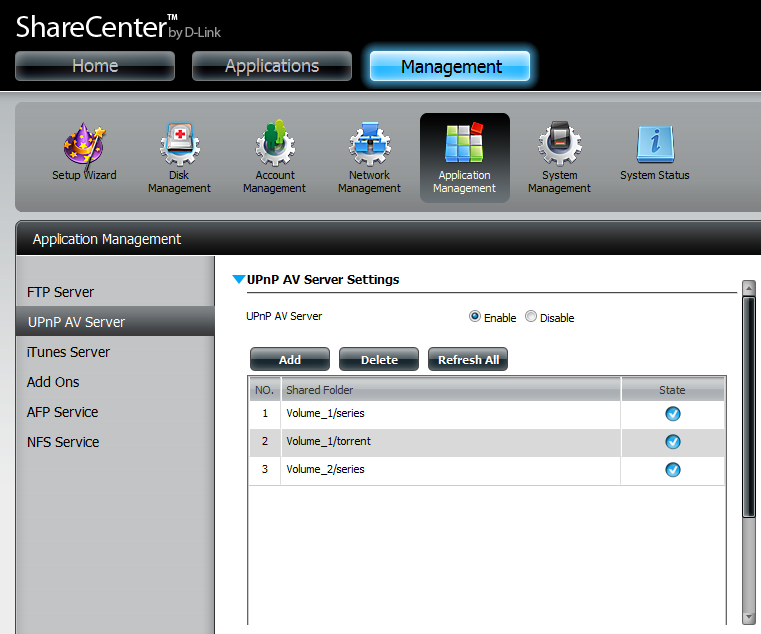Click the vertical scrollbar thumb
Viewport: 761px width, 634px height.
[749, 407]
